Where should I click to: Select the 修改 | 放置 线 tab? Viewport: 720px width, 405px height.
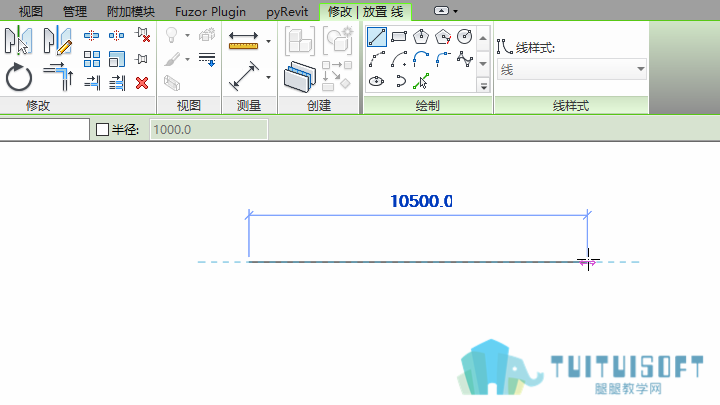point(366,11)
